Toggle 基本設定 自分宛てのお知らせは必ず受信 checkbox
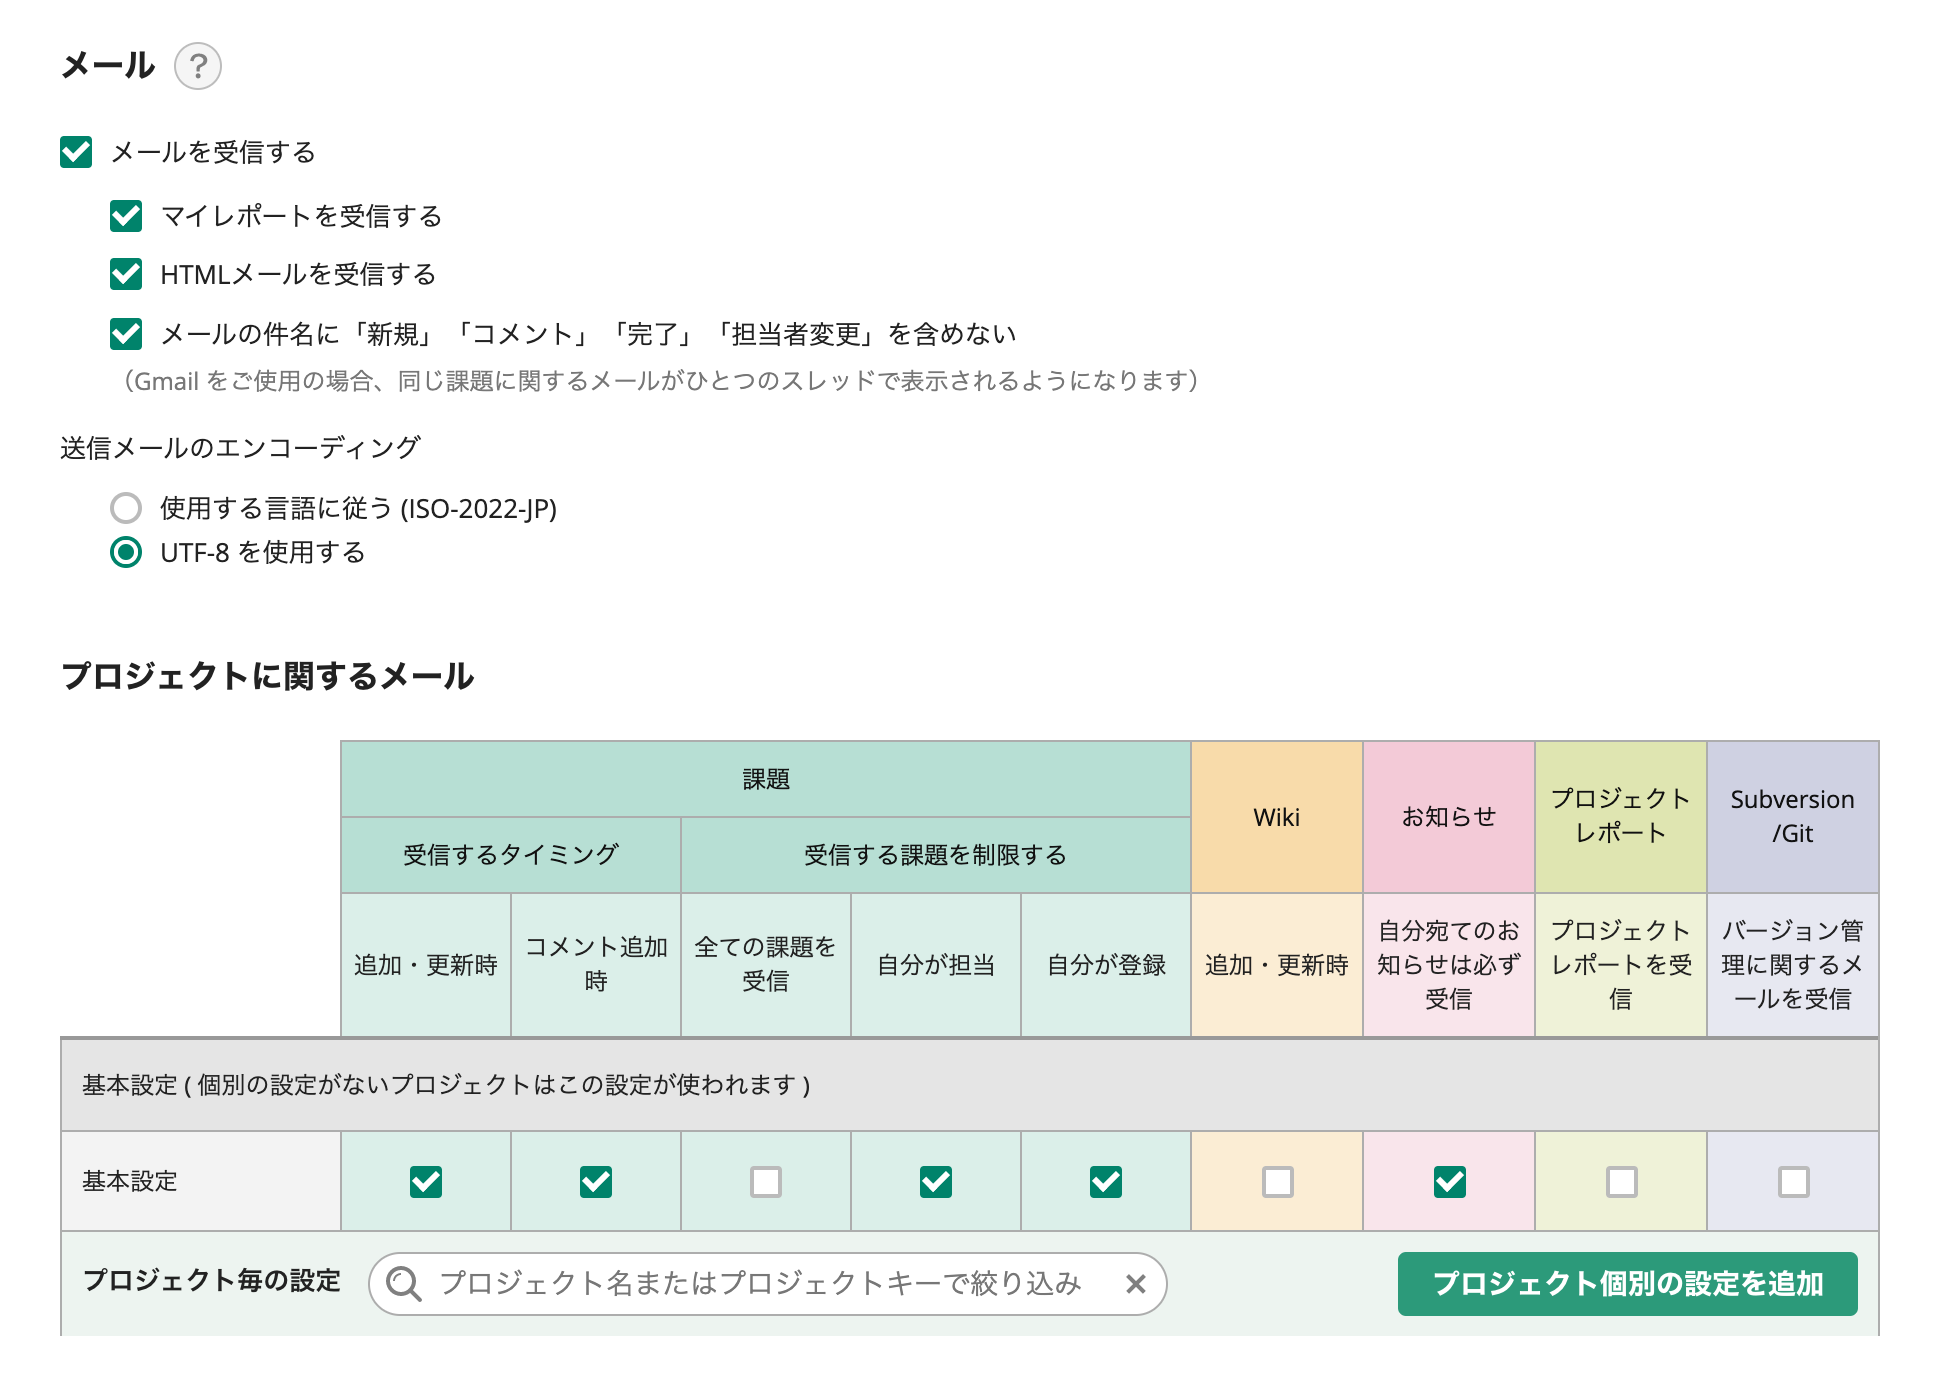1940x1396 pixels. coord(1450,1182)
